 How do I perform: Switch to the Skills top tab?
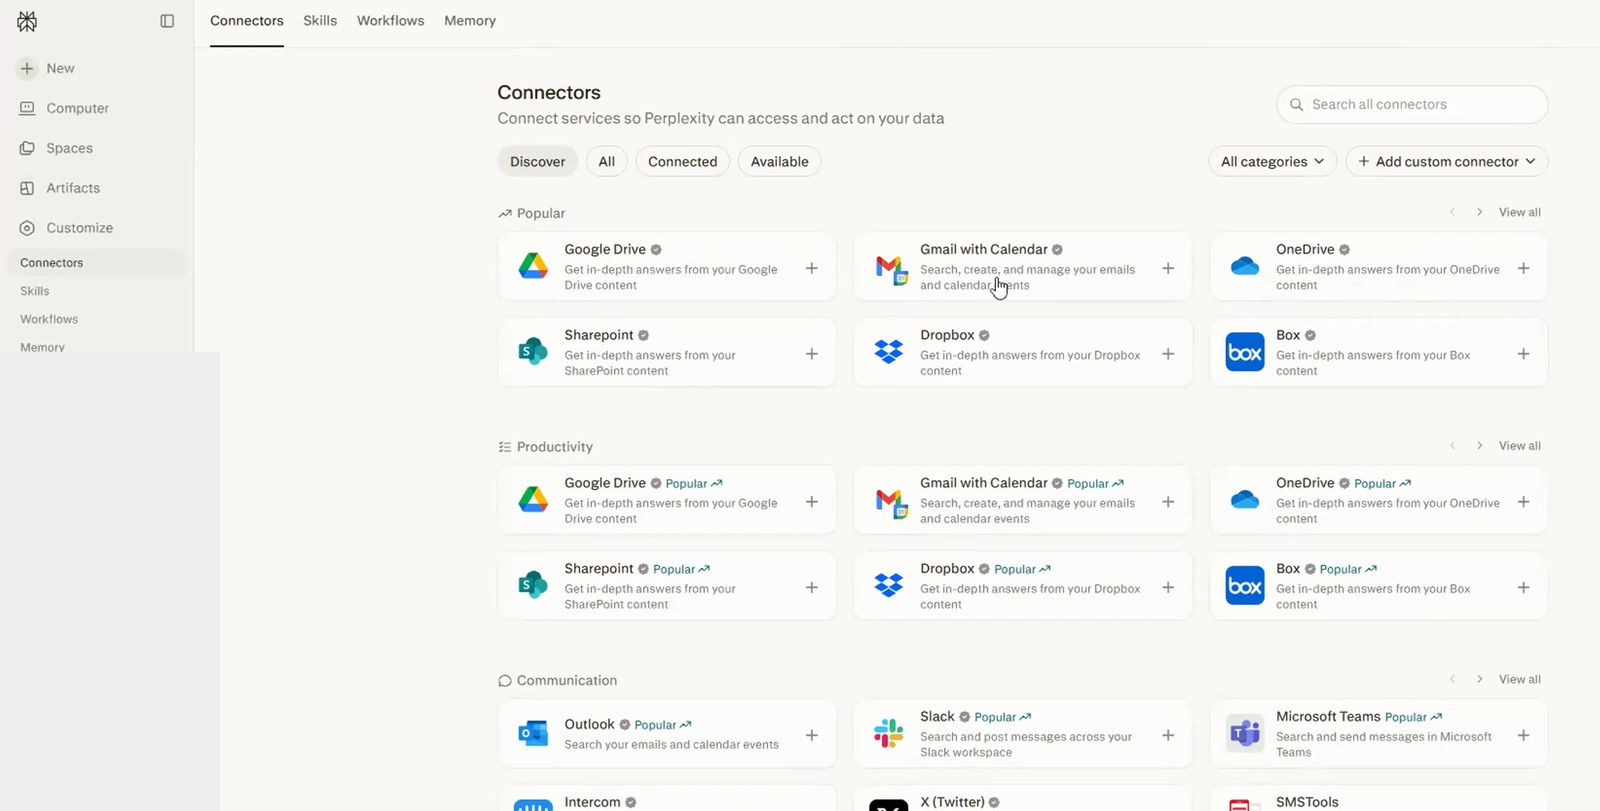point(320,21)
